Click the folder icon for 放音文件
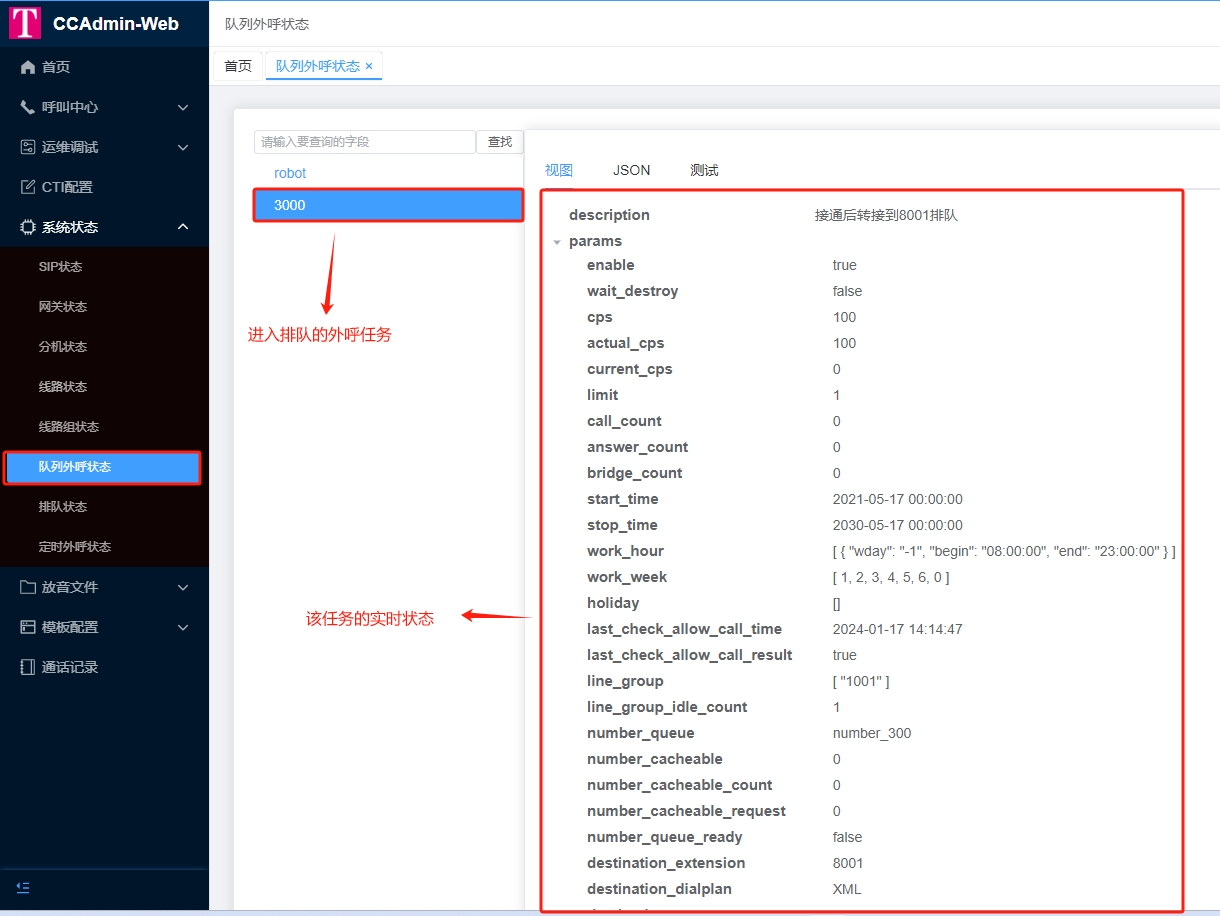 tap(28, 587)
